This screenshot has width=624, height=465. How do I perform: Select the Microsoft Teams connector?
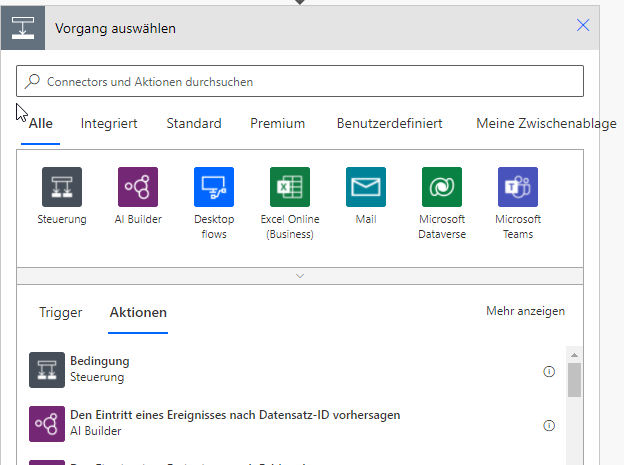518,187
